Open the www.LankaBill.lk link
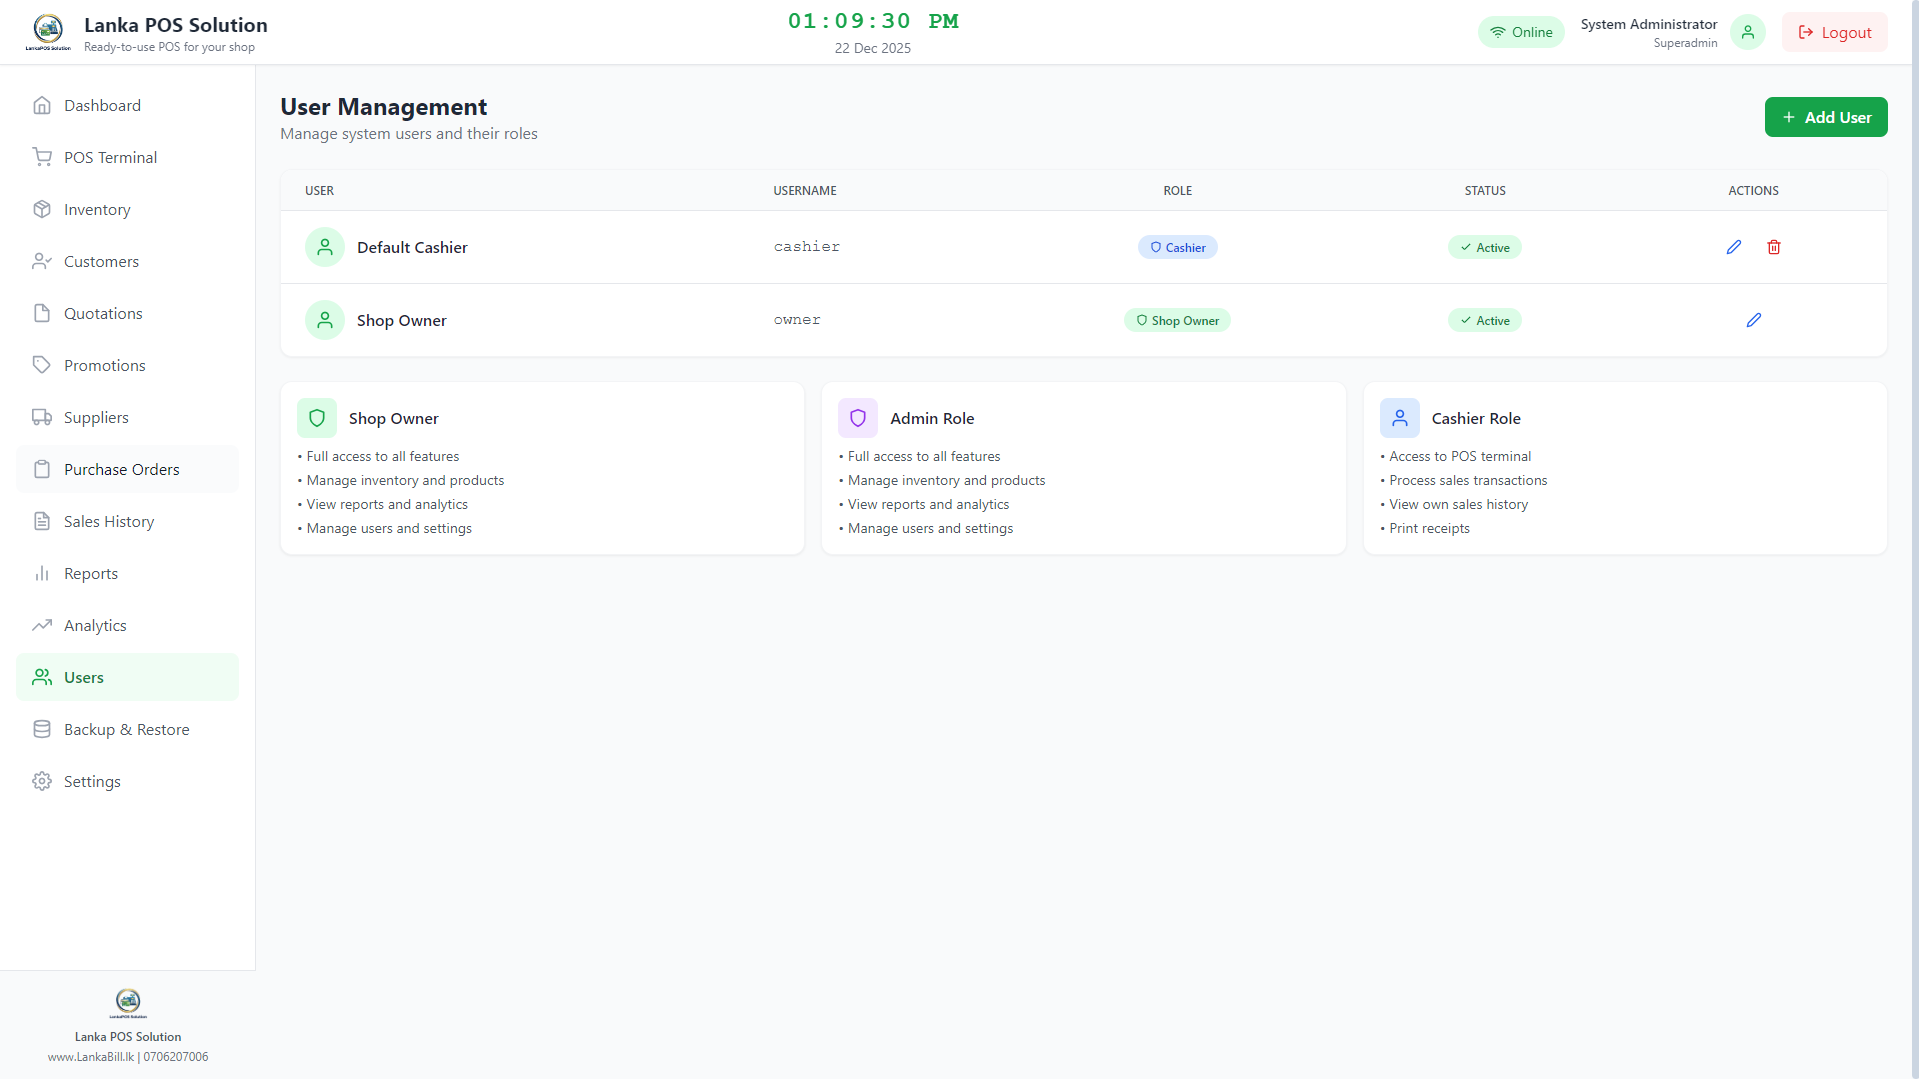The image size is (1919, 1079). [x=90, y=1056]
